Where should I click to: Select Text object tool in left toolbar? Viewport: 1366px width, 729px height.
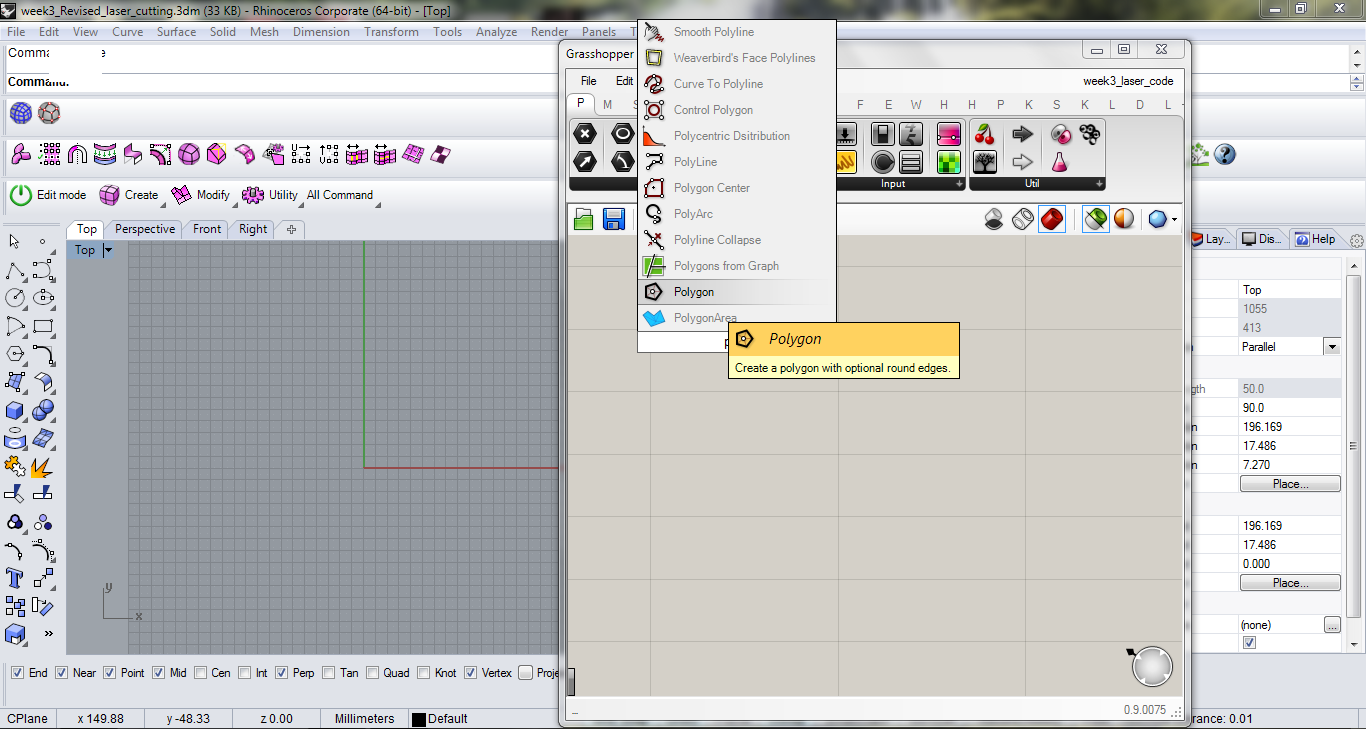pos(15,578)
